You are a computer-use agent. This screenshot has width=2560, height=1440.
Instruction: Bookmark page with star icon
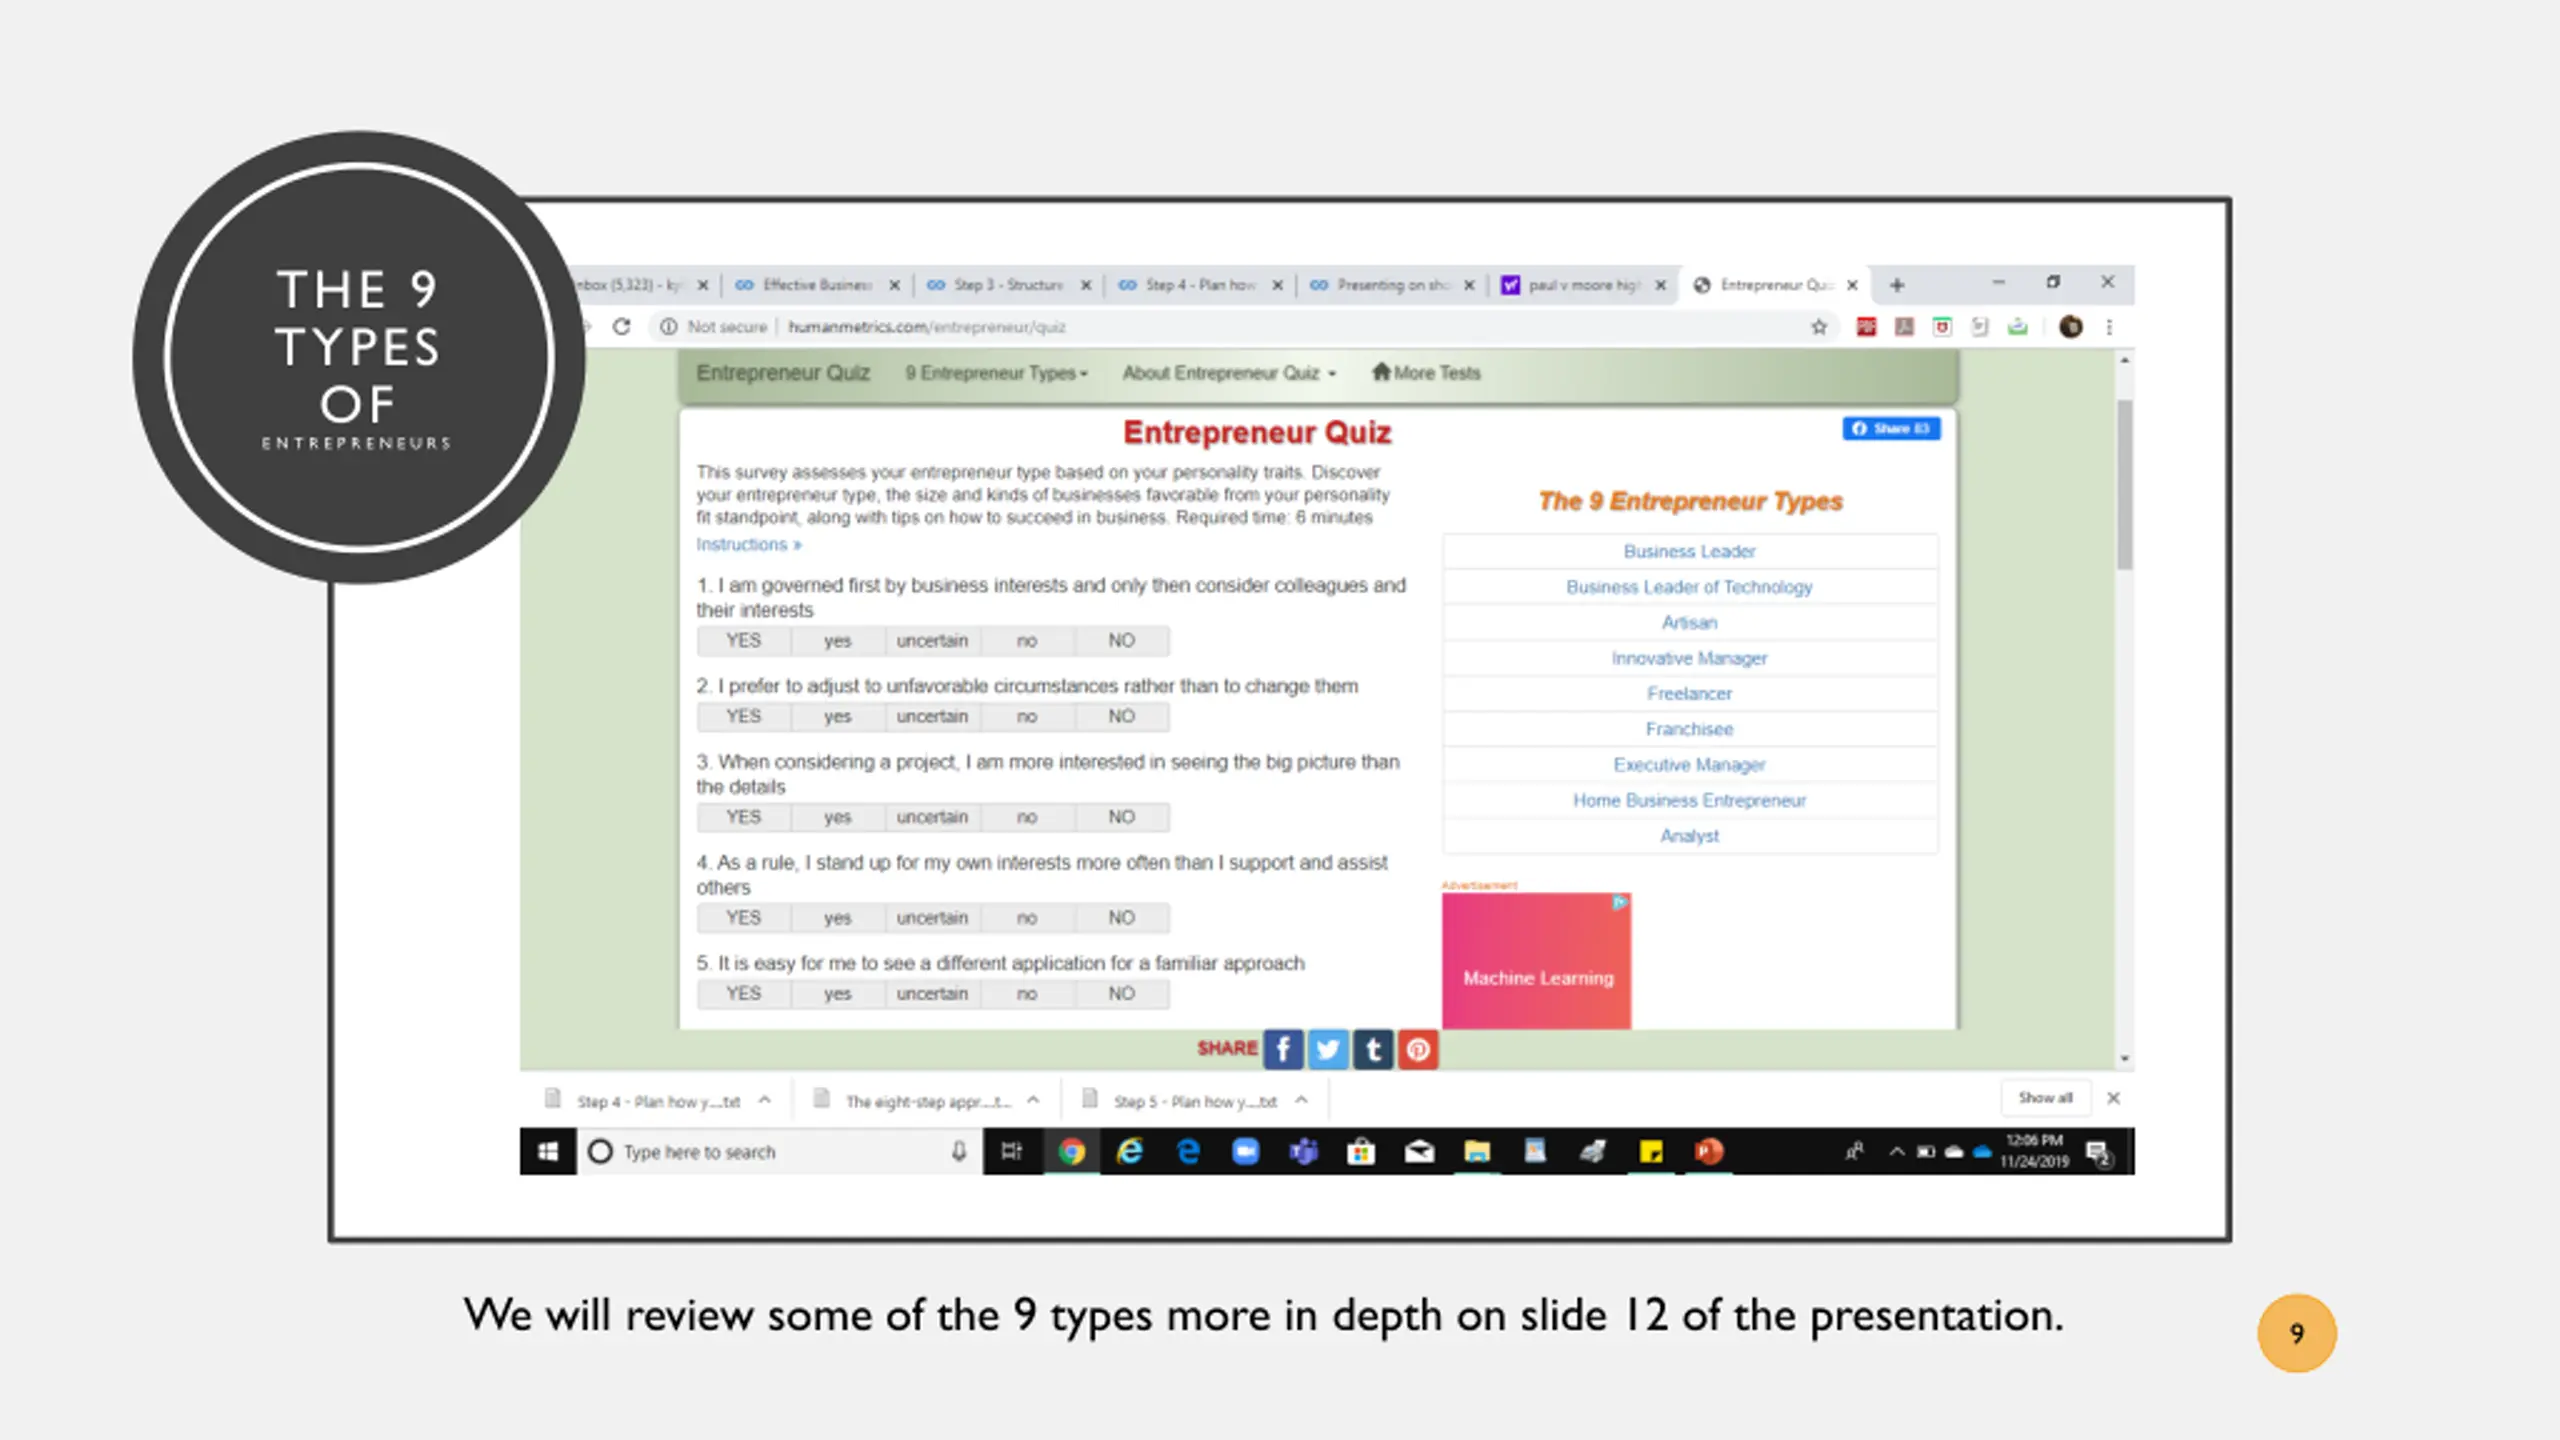tap(1819, 327)
